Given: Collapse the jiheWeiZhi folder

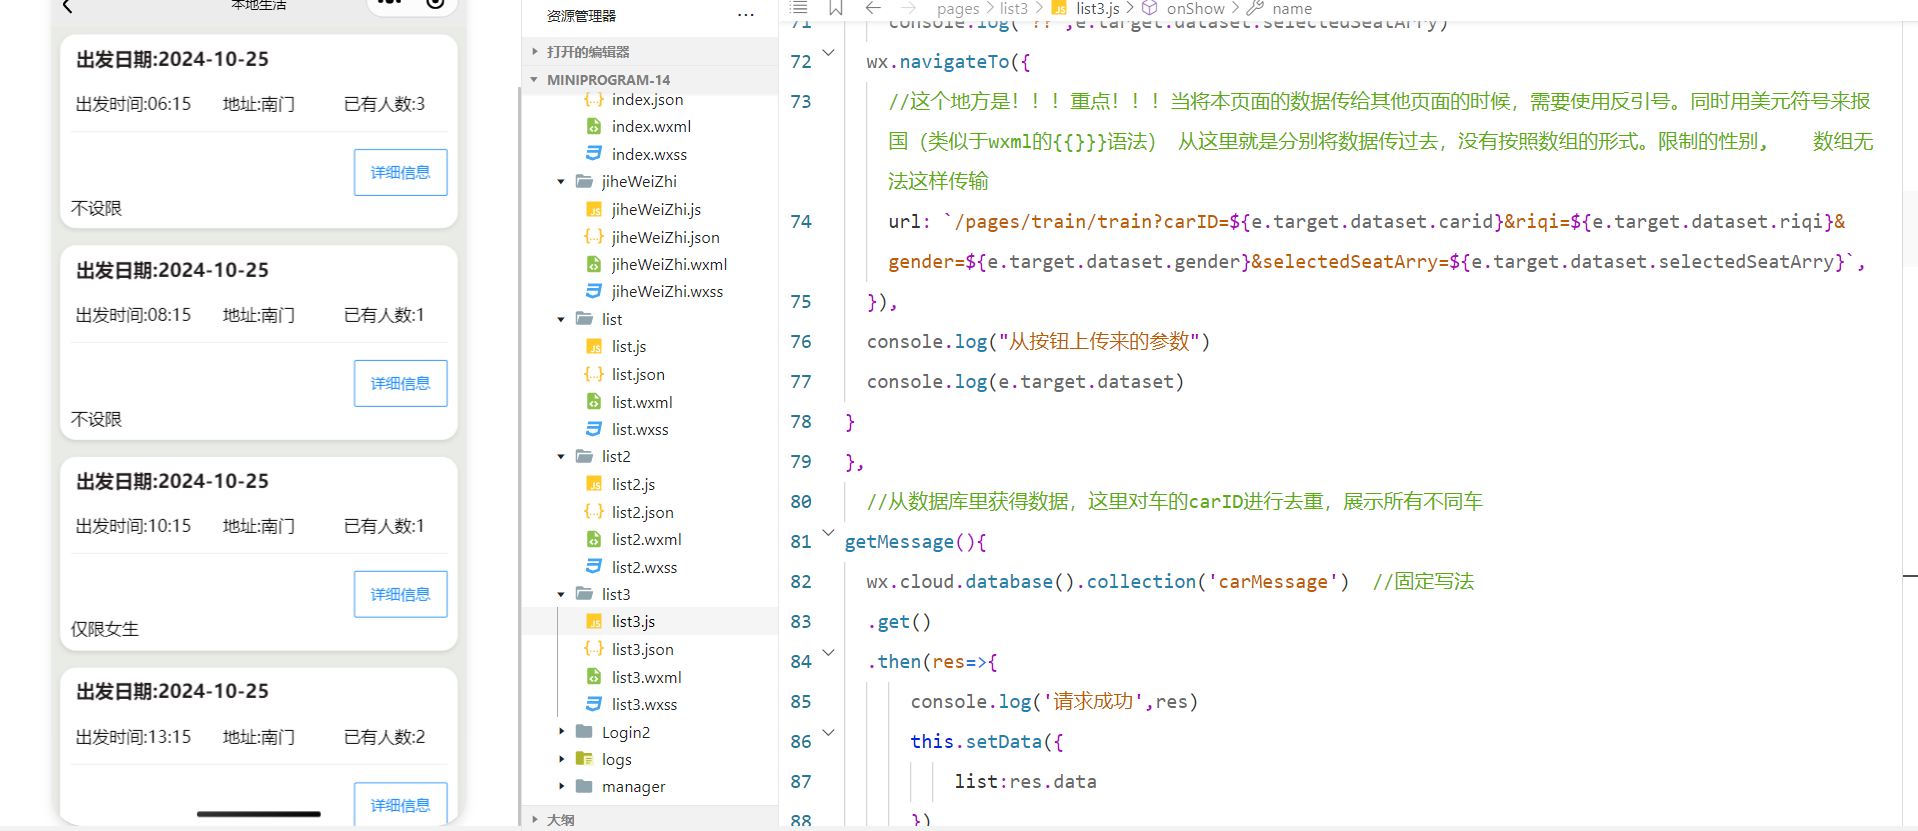Looking at the screenshot, I should 561,182.
